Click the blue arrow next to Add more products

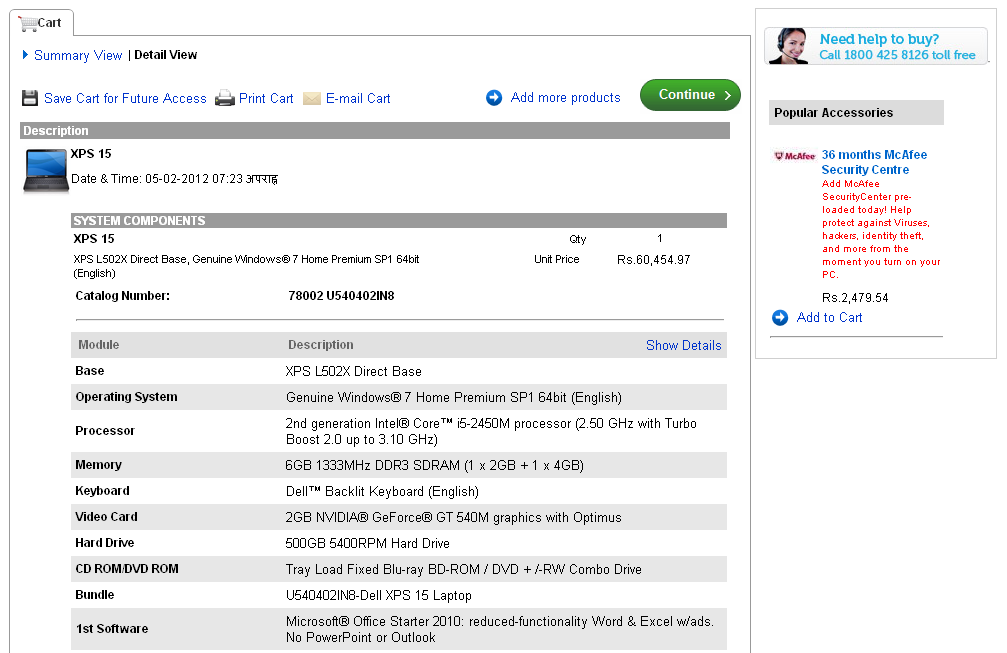493,97
